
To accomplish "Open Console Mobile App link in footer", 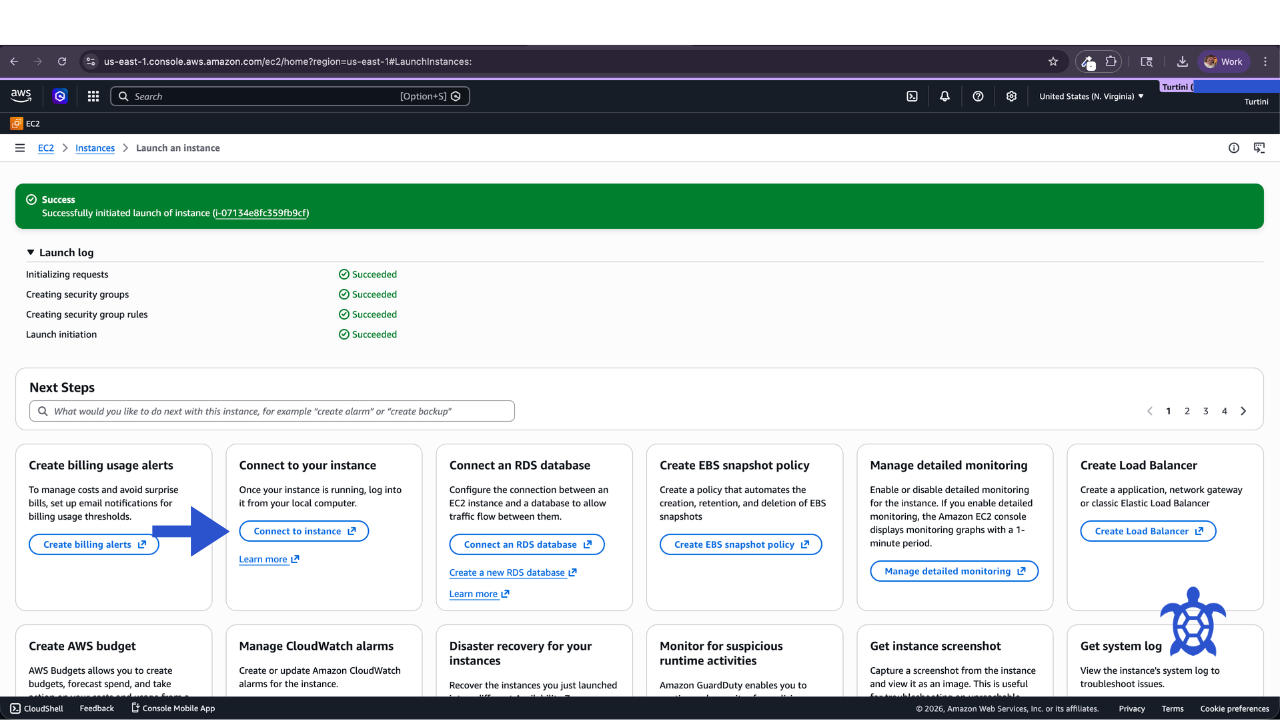I will point(172,708).
